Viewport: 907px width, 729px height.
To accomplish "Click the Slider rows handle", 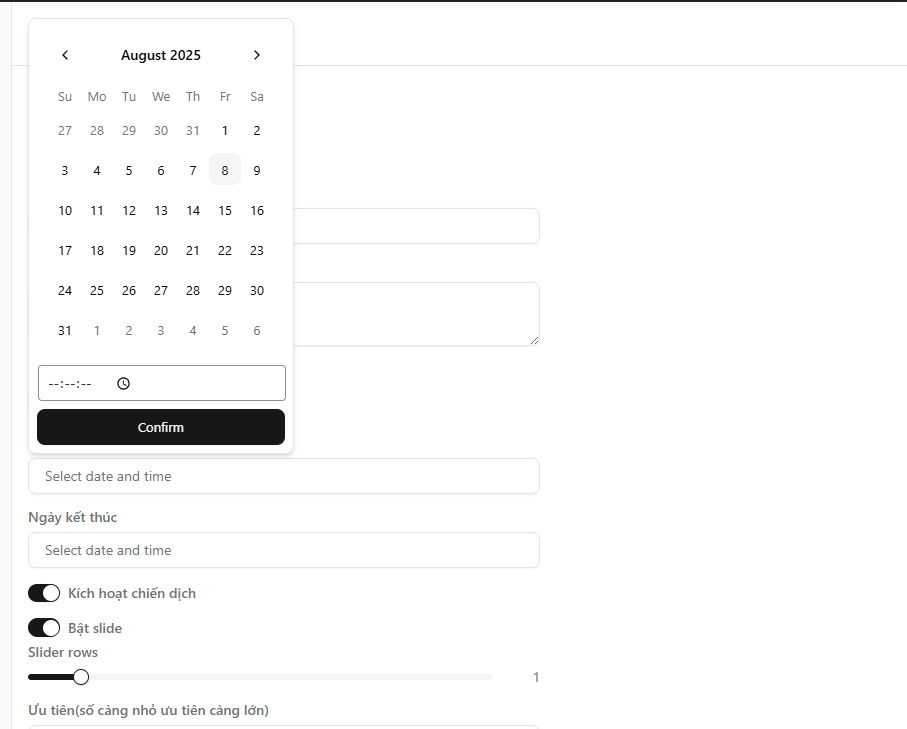I will [81, 677].
